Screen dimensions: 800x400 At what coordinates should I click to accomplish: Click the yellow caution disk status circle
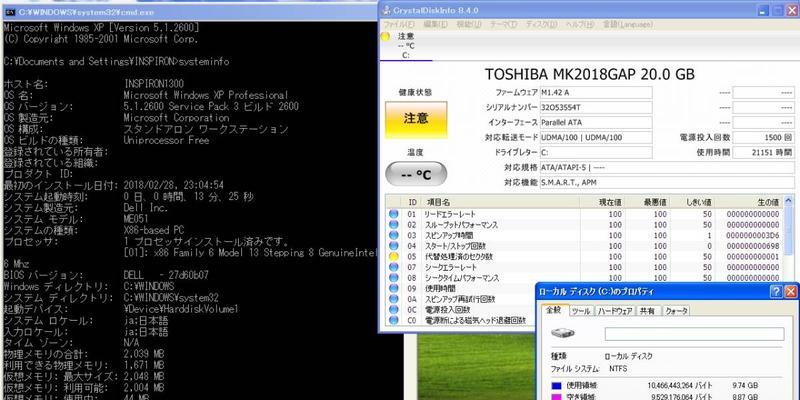pos(385,36)
